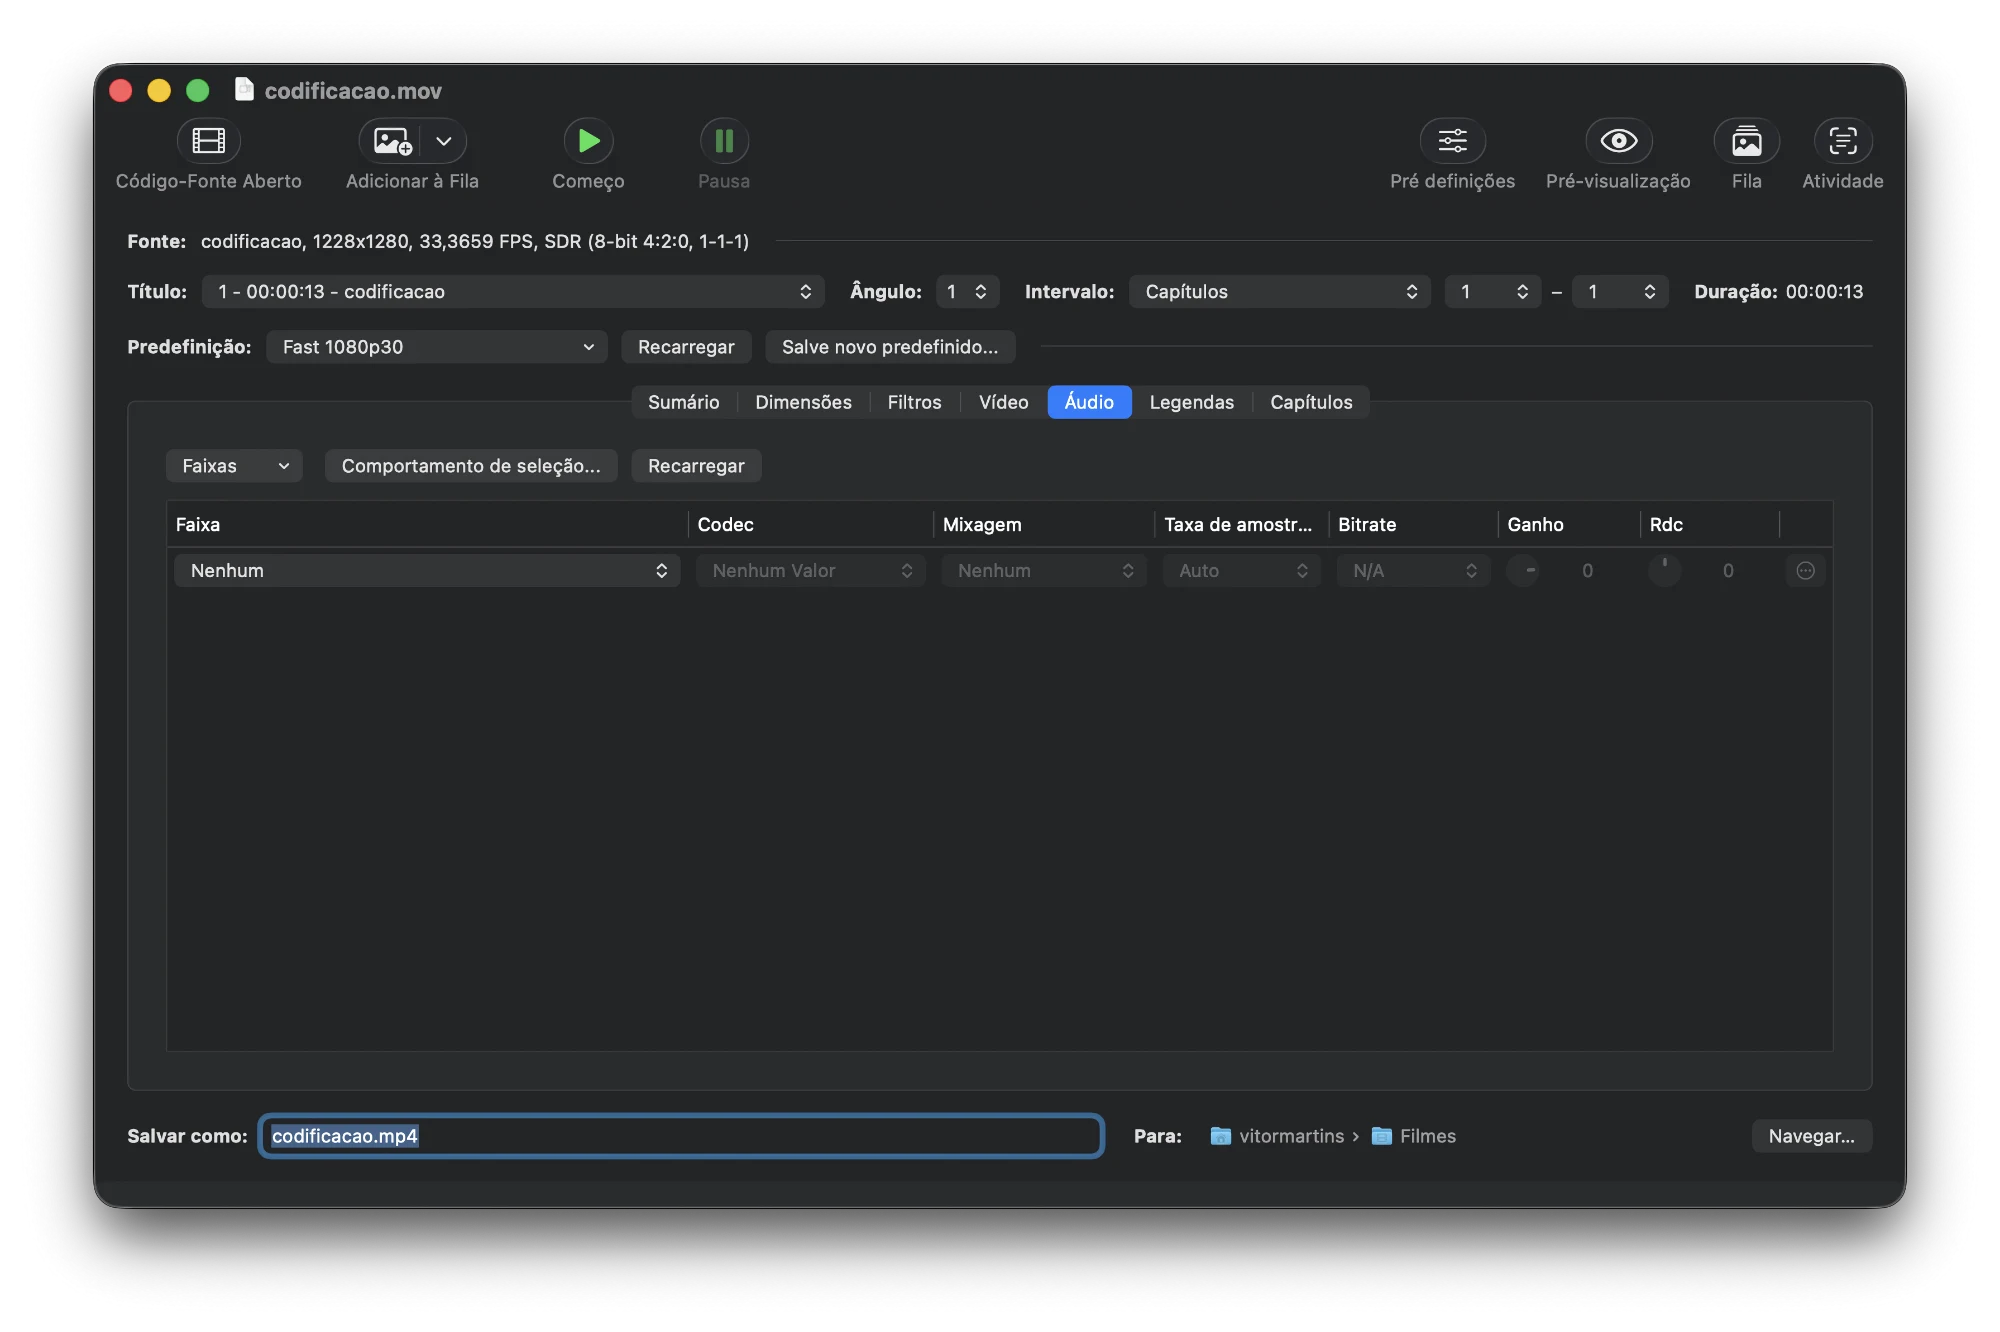Click the Filmes folder in destination path
Viewport: 2000px width, 1332px height.
1414,1136
